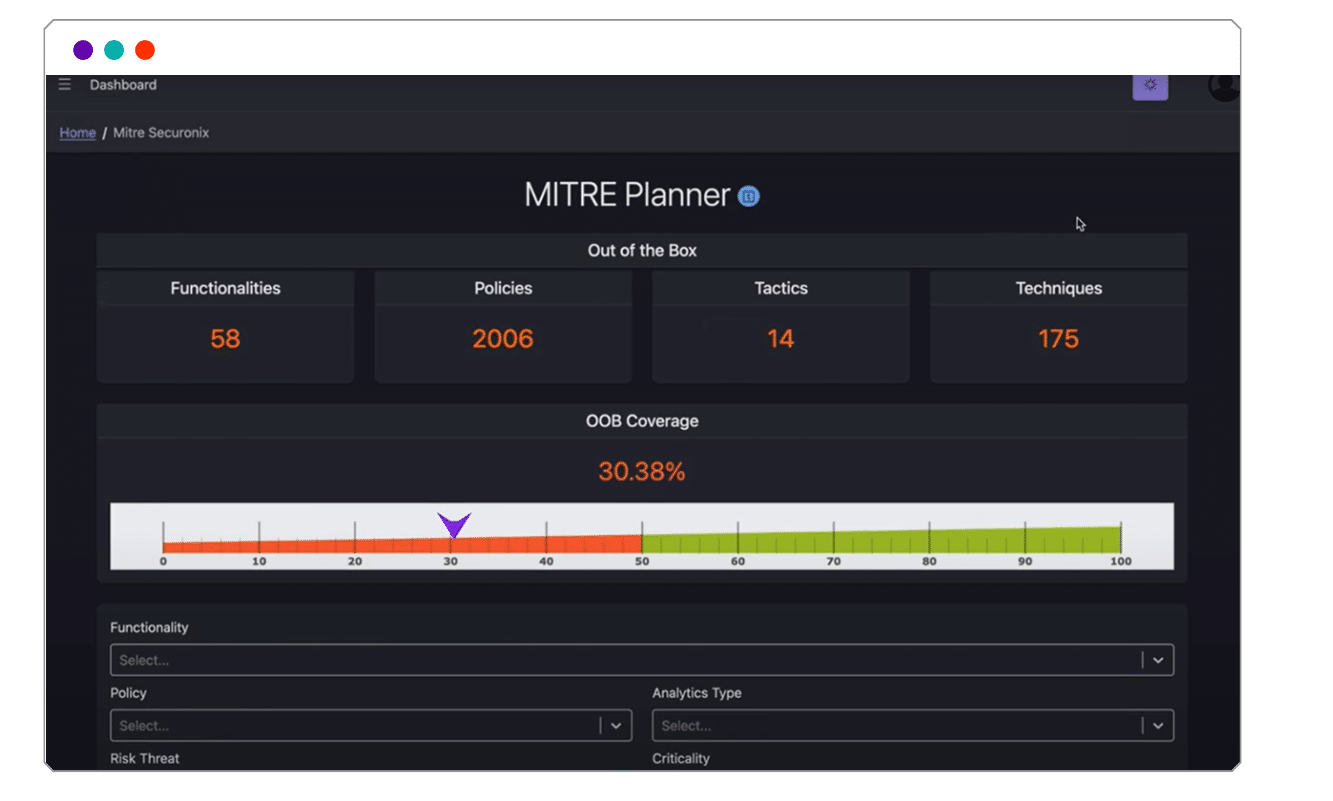Click the Risk Threat label
This screenshot has height=801, width=1333.
(145, 758)
